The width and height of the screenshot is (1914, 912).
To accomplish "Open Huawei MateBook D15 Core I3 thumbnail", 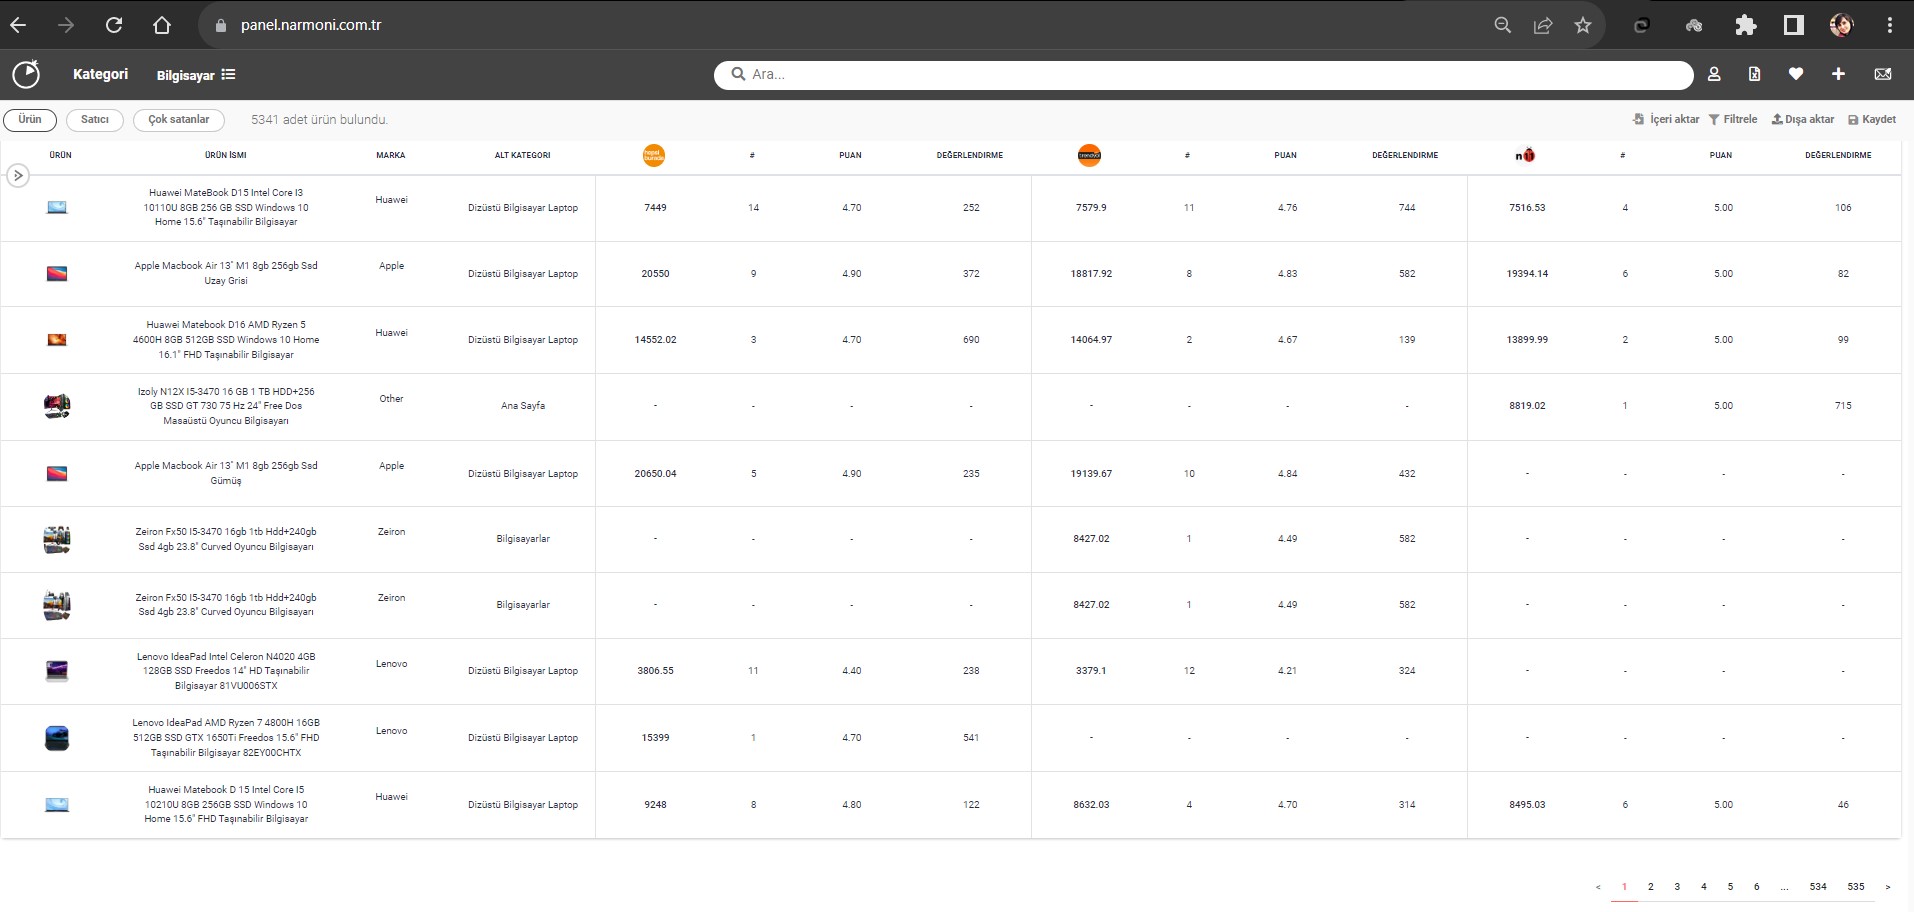I will pos(57,207).
